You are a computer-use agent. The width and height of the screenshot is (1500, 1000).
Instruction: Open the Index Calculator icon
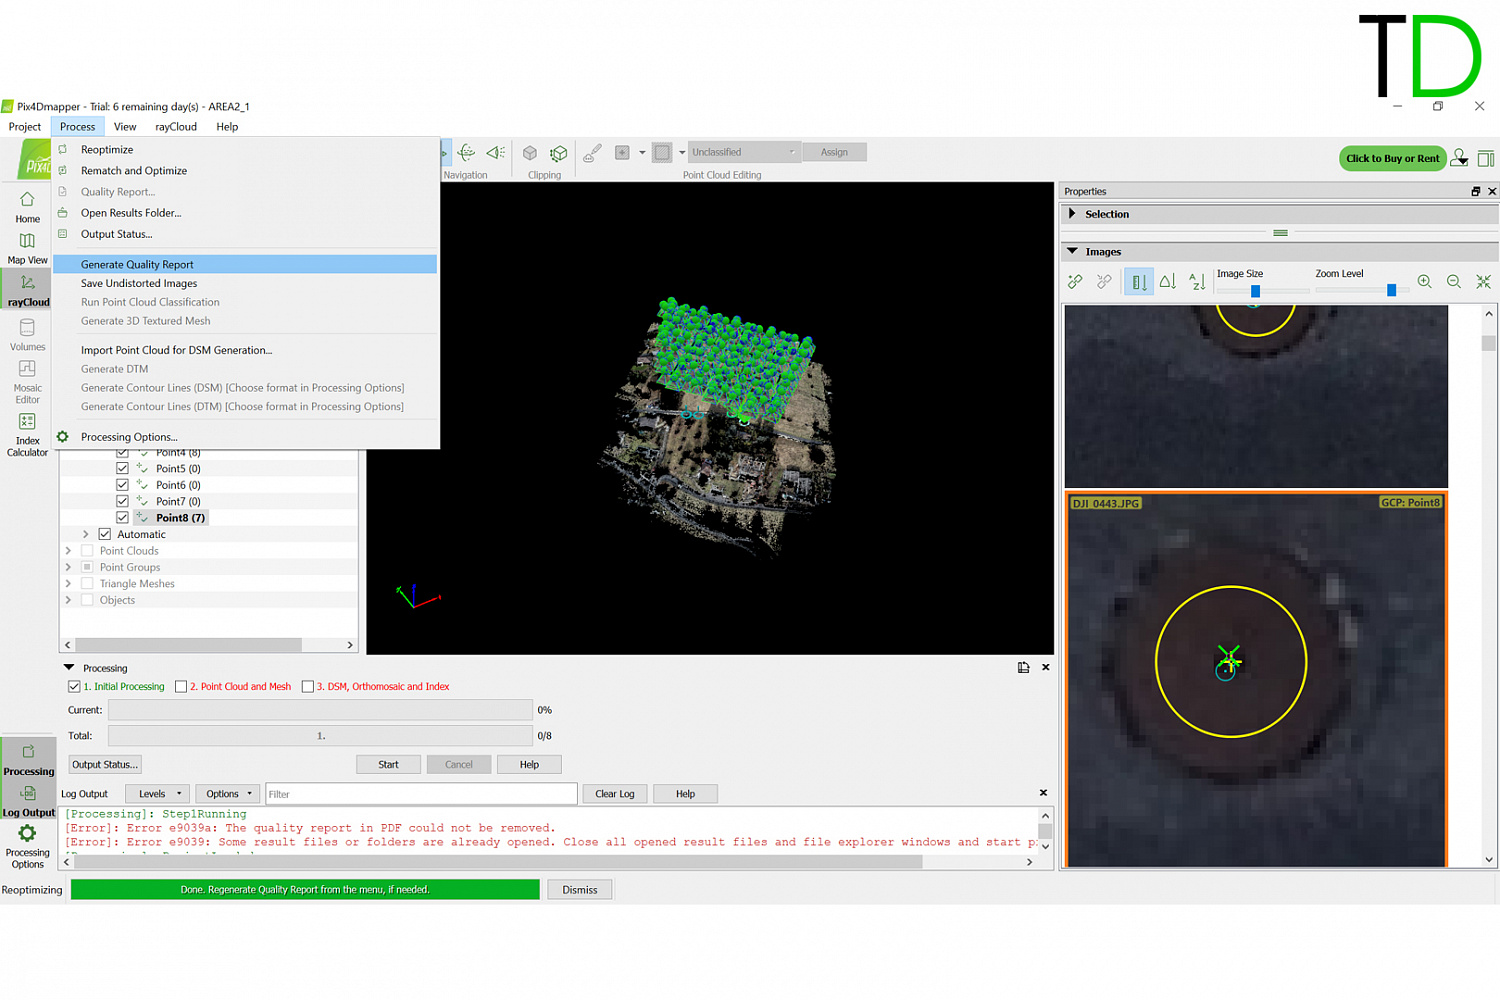27,423
